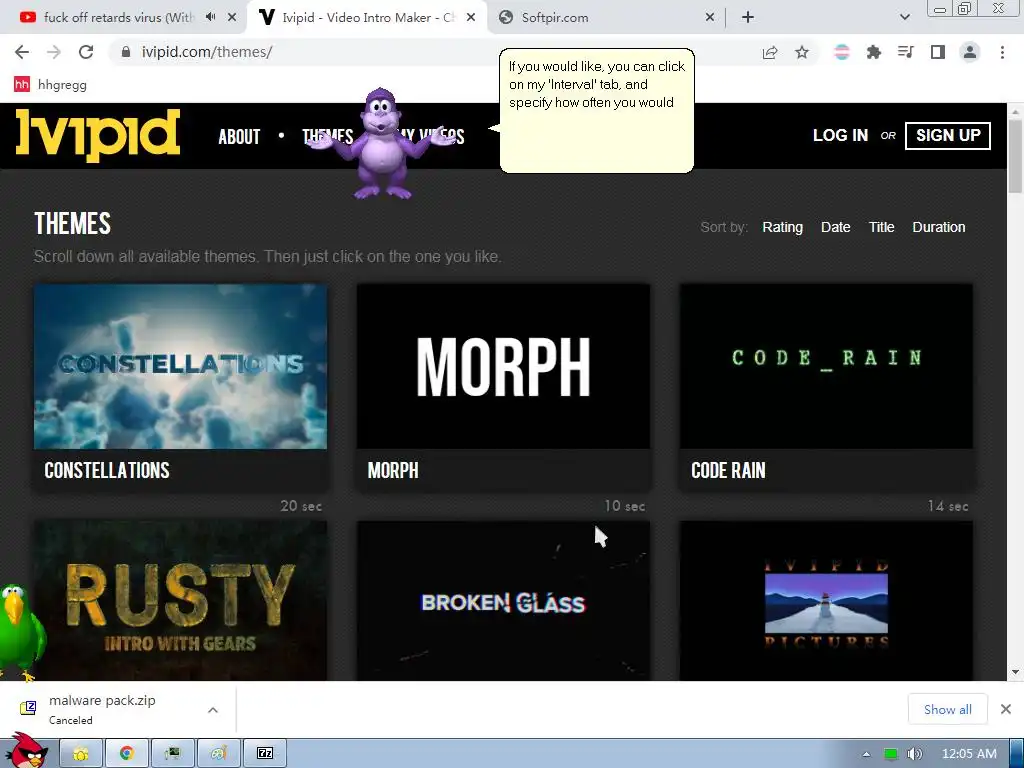
Task: Click Show all downloads button
Action: [947, 709]
